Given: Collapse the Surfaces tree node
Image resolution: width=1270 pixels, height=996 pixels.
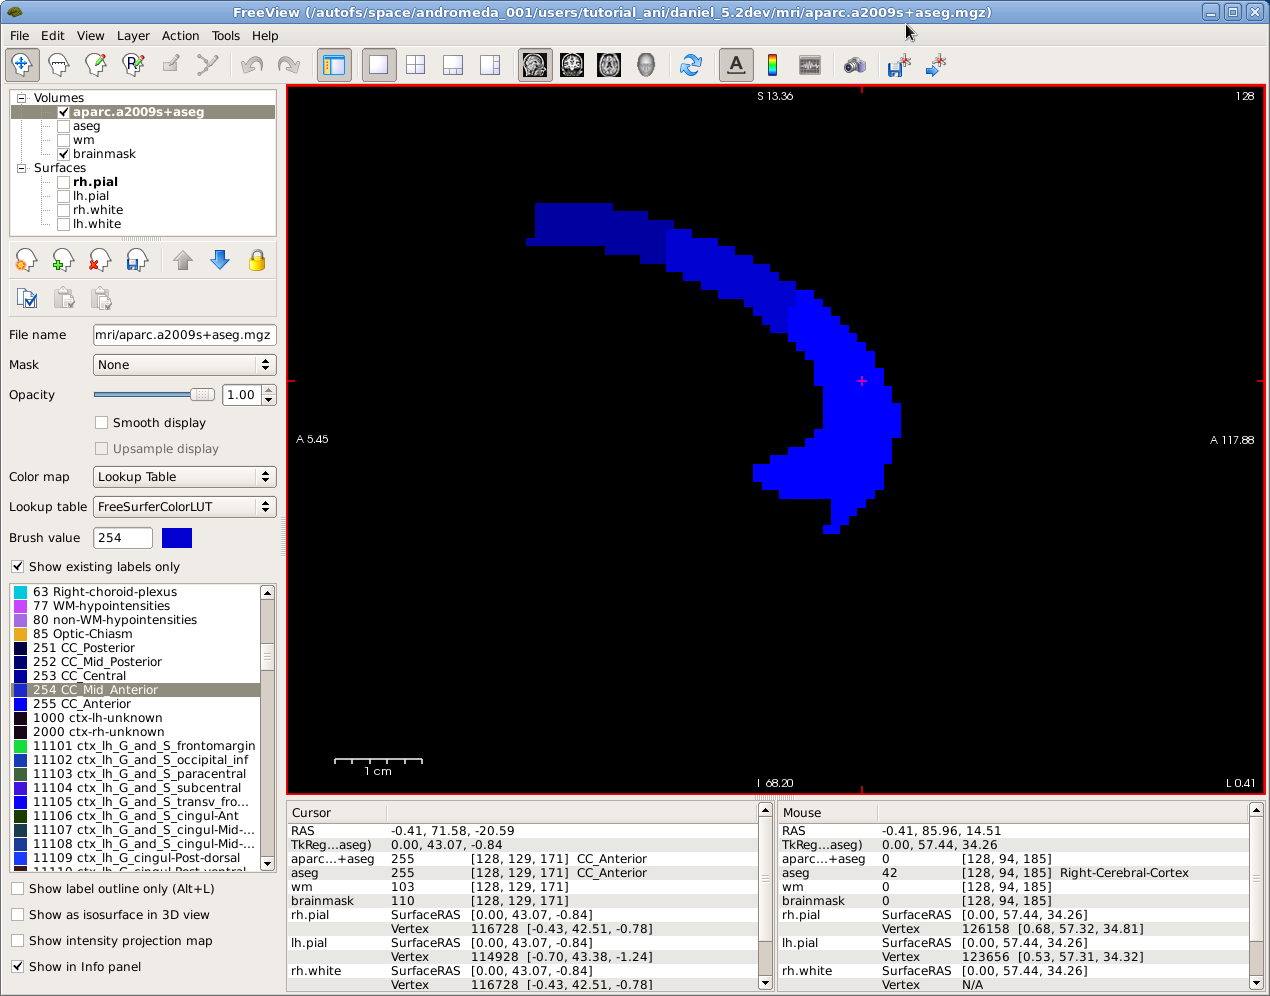Looking at the screenshot, I should tap(21, 168).
